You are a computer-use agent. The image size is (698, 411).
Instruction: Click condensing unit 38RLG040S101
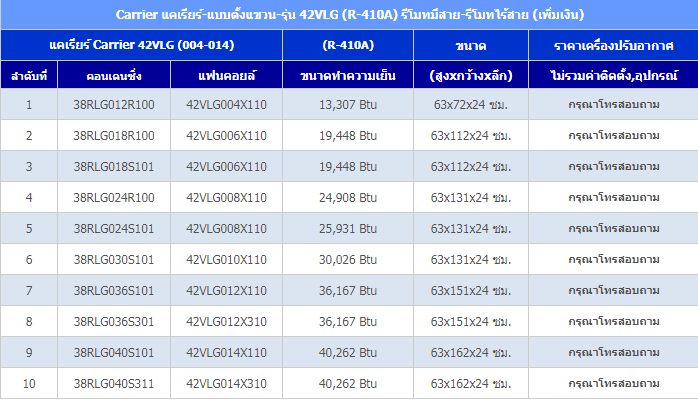[114, 352]
